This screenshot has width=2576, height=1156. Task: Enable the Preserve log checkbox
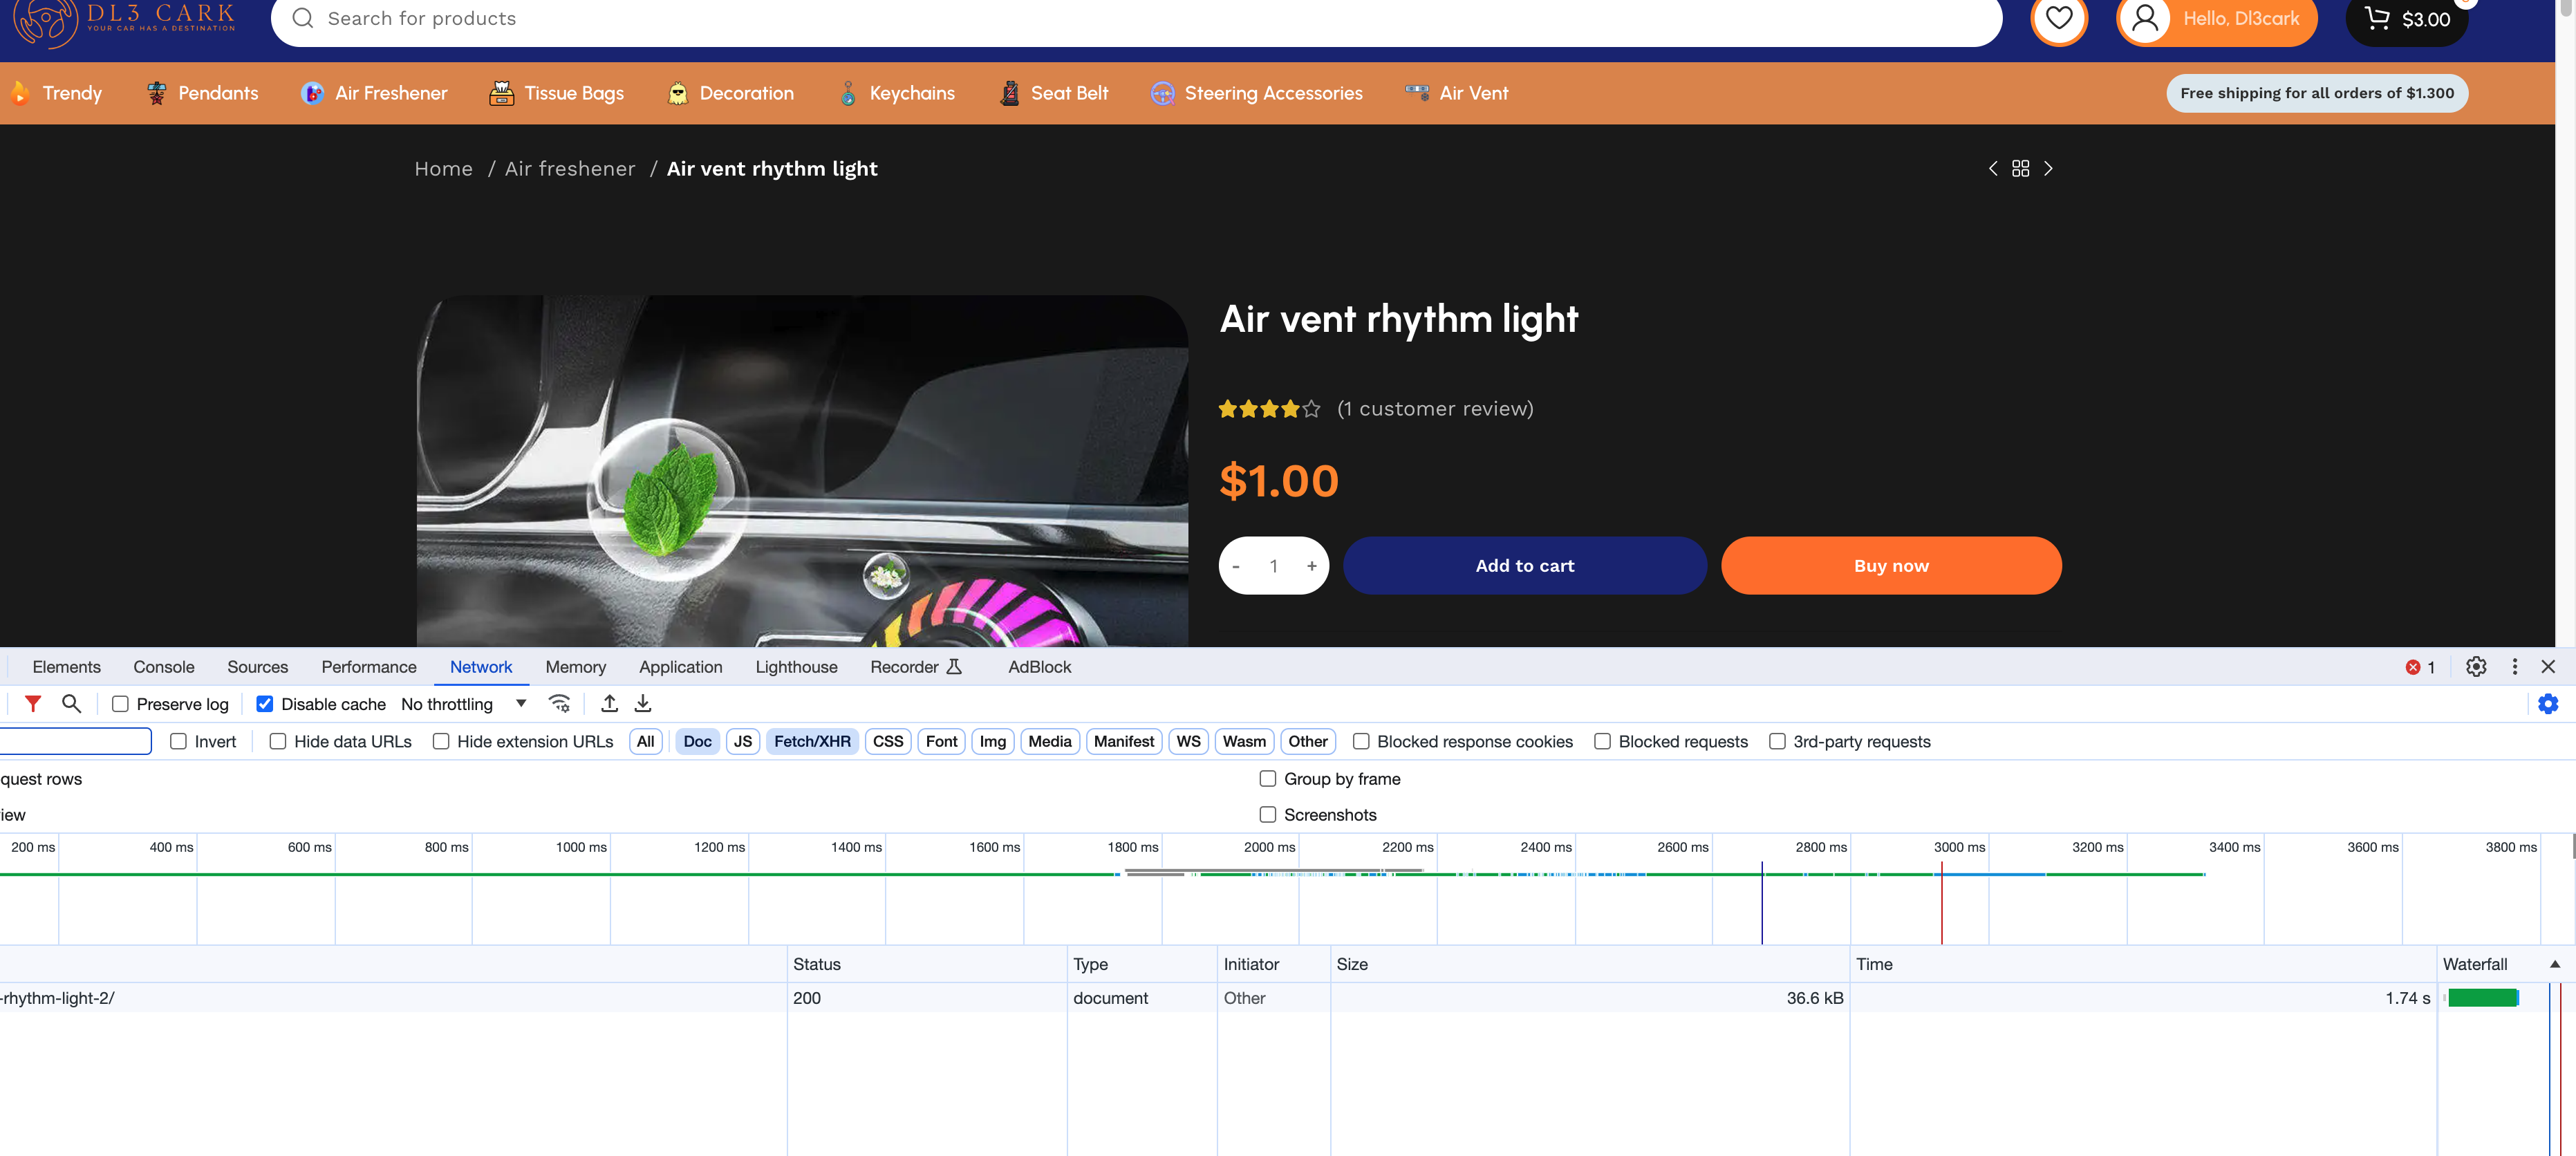pyautogui.click(x=120, y=704)
